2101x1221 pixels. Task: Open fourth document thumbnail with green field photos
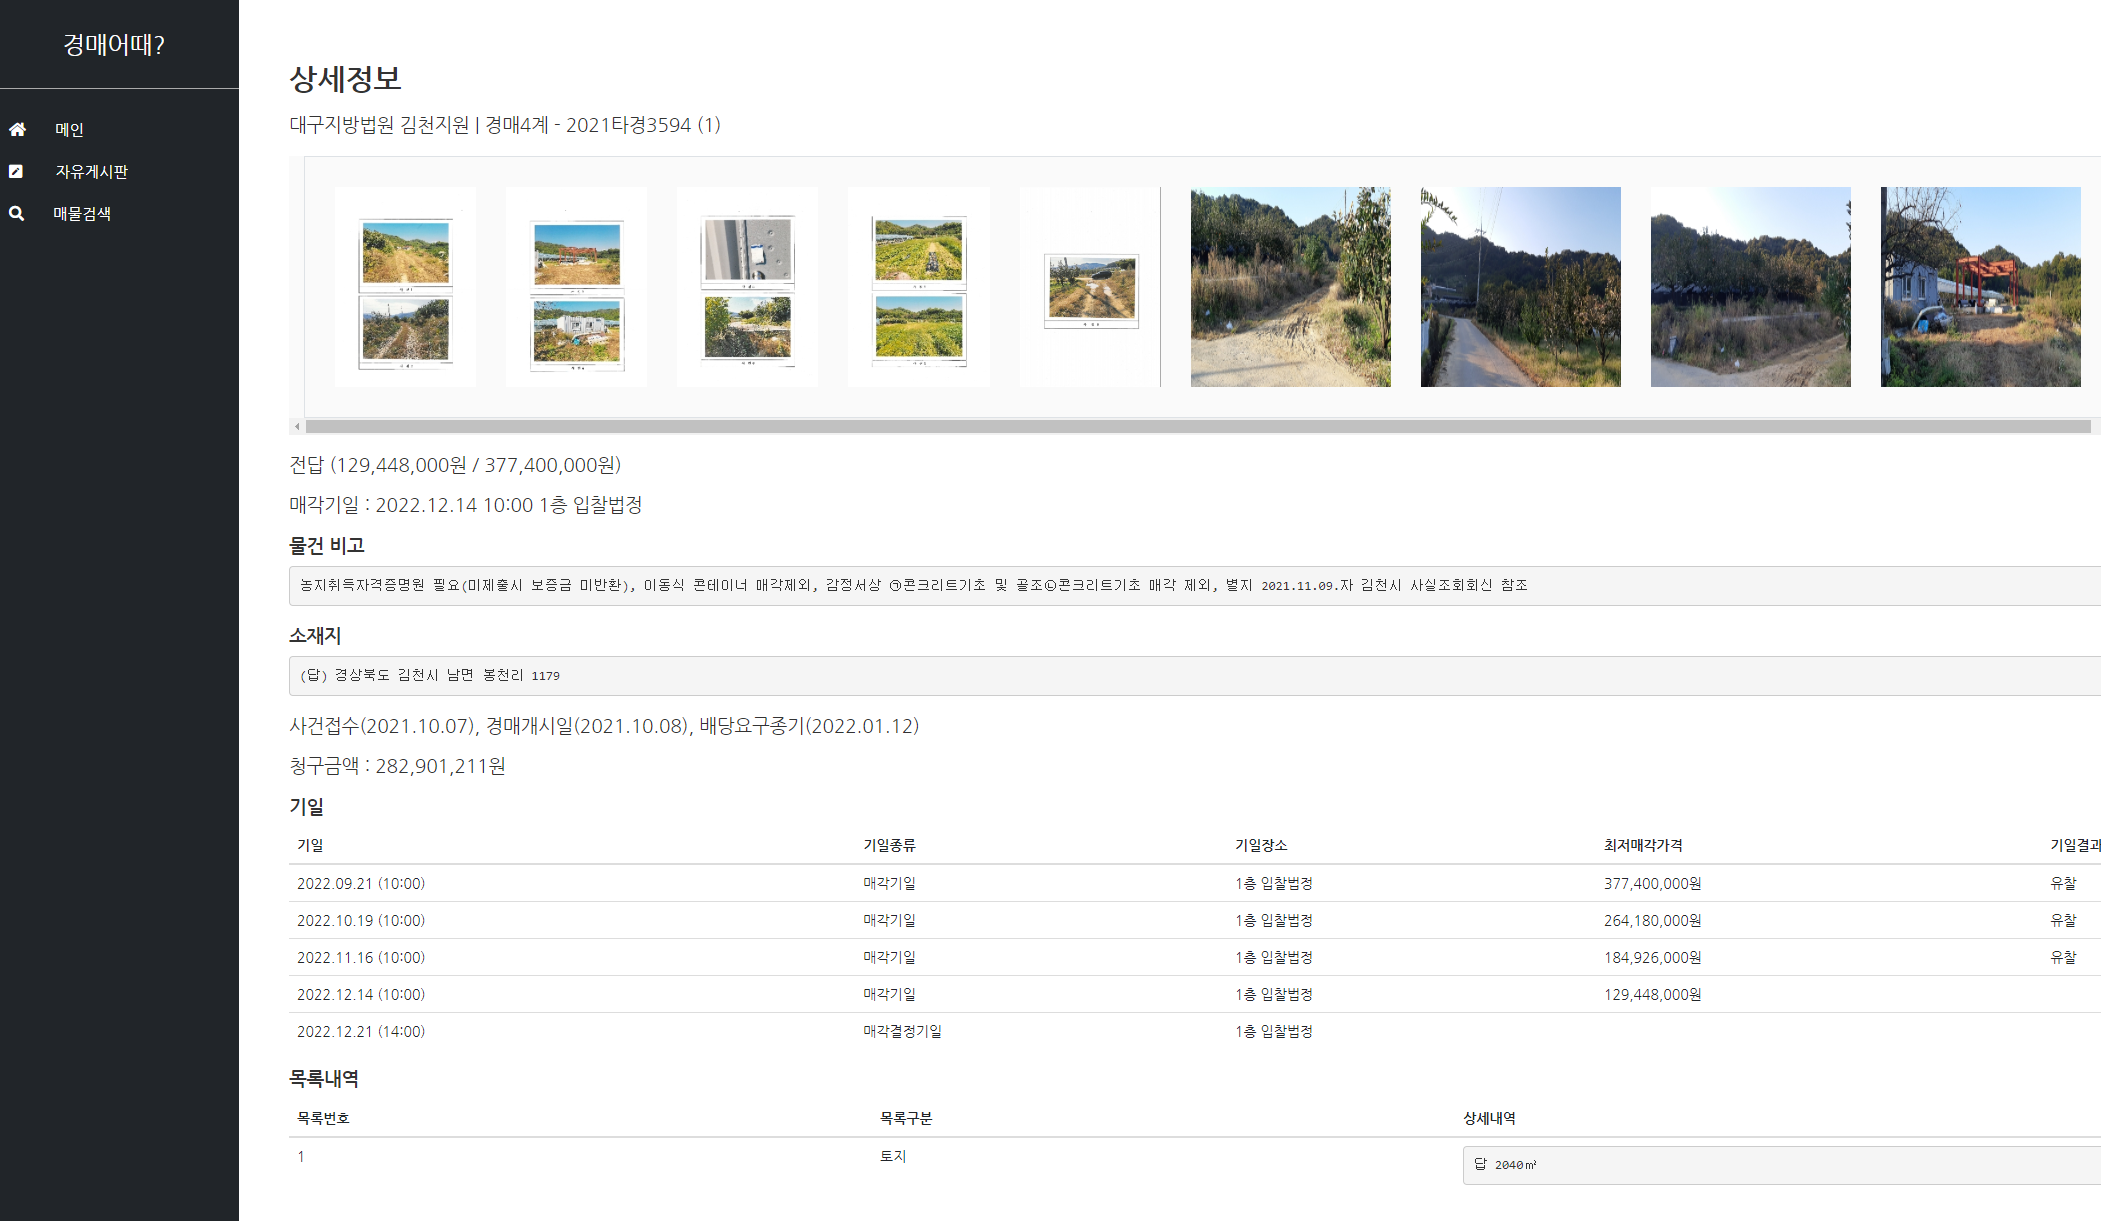[919, 287]
